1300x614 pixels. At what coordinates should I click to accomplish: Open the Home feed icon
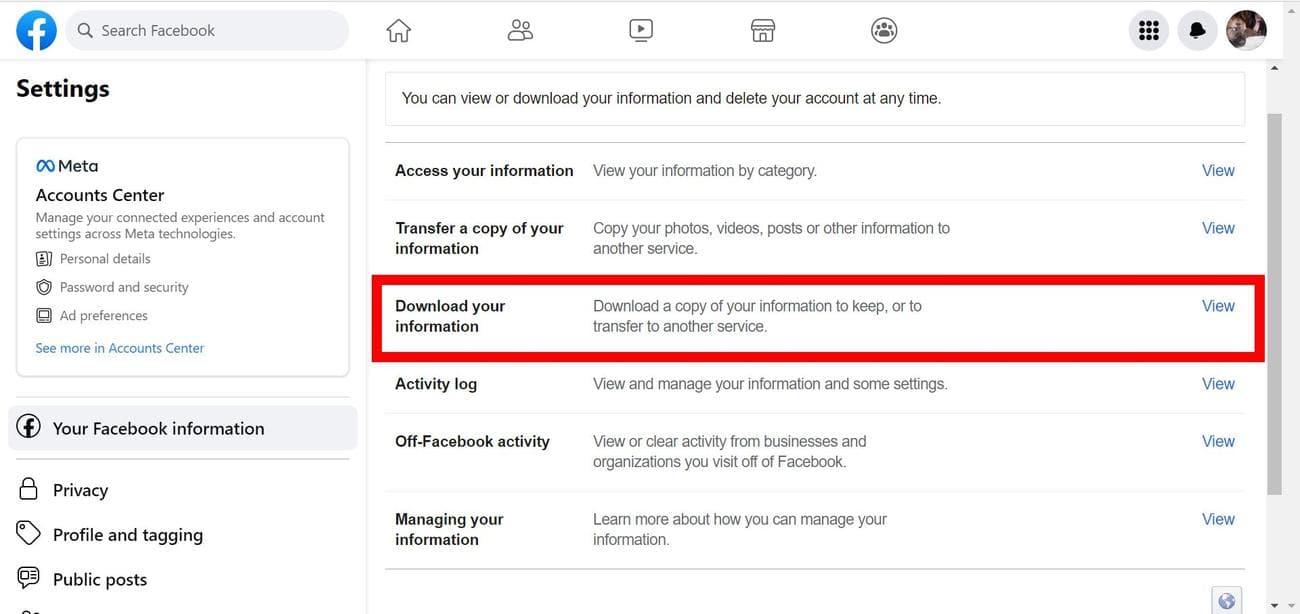pos(398,30)
